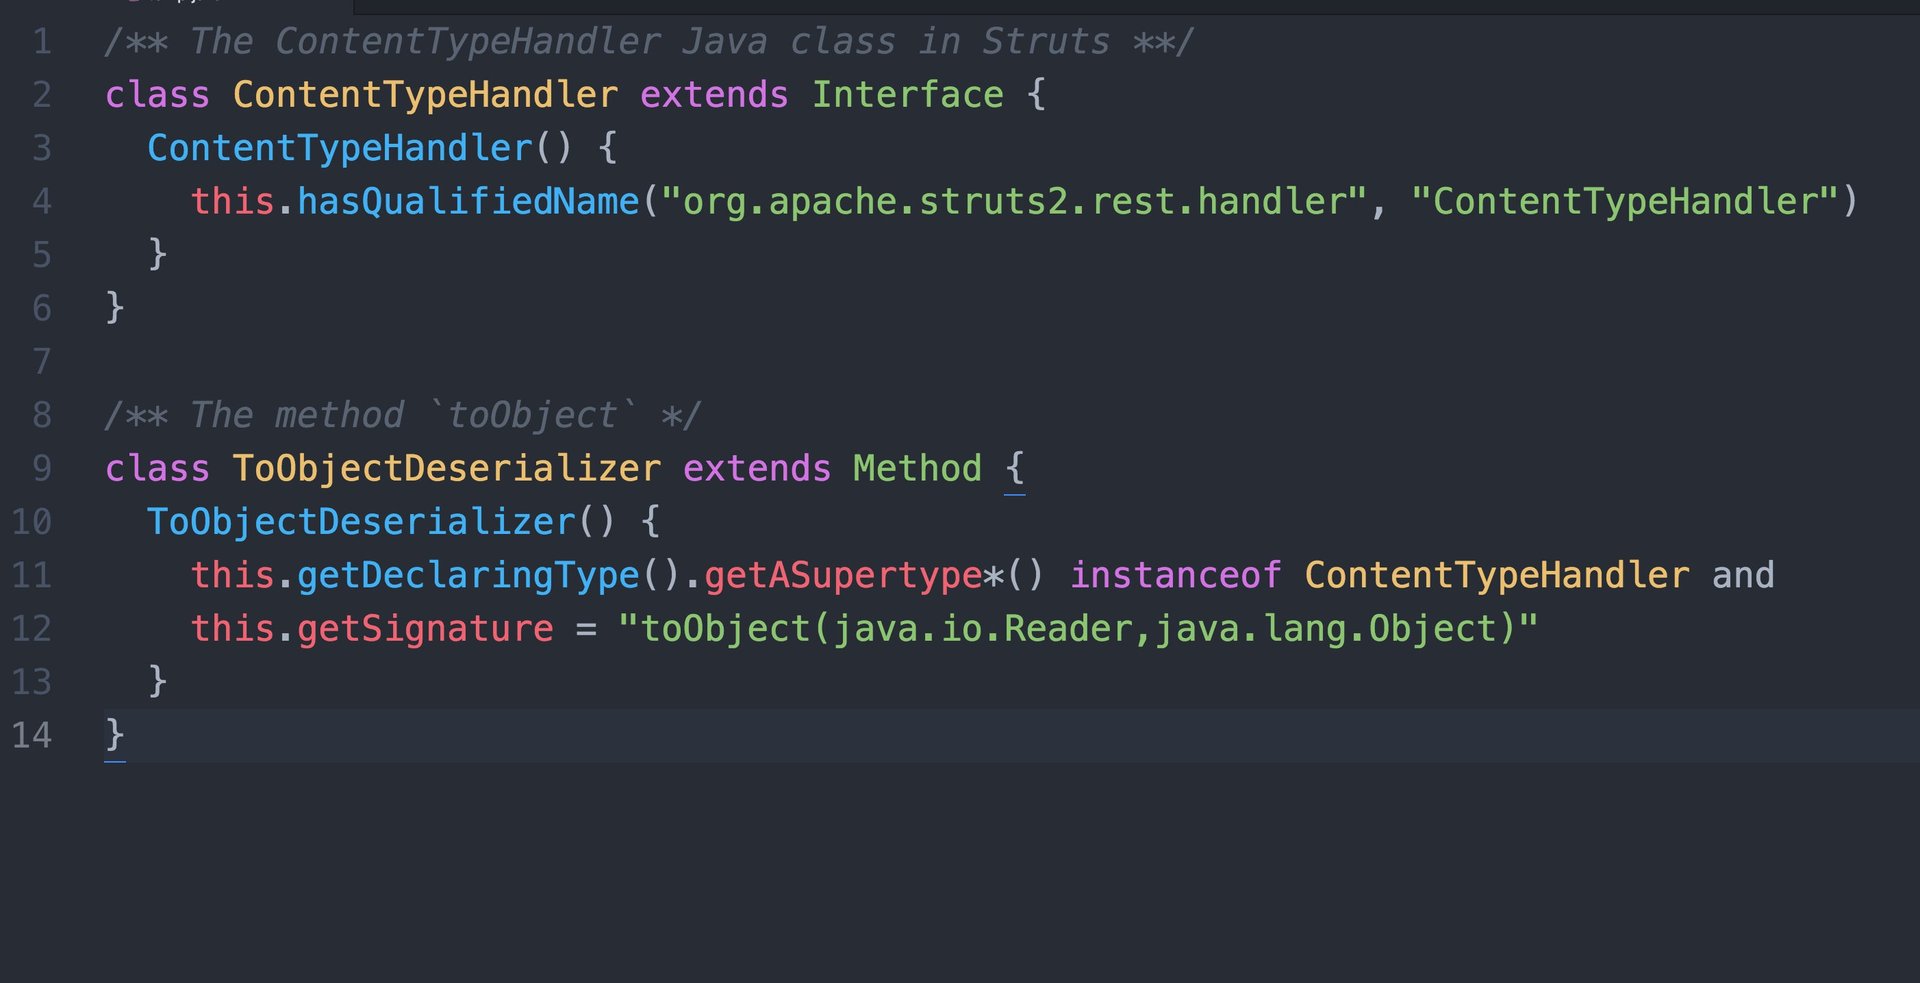Click 'getSignature' on line 12

(x=425, y=628)
